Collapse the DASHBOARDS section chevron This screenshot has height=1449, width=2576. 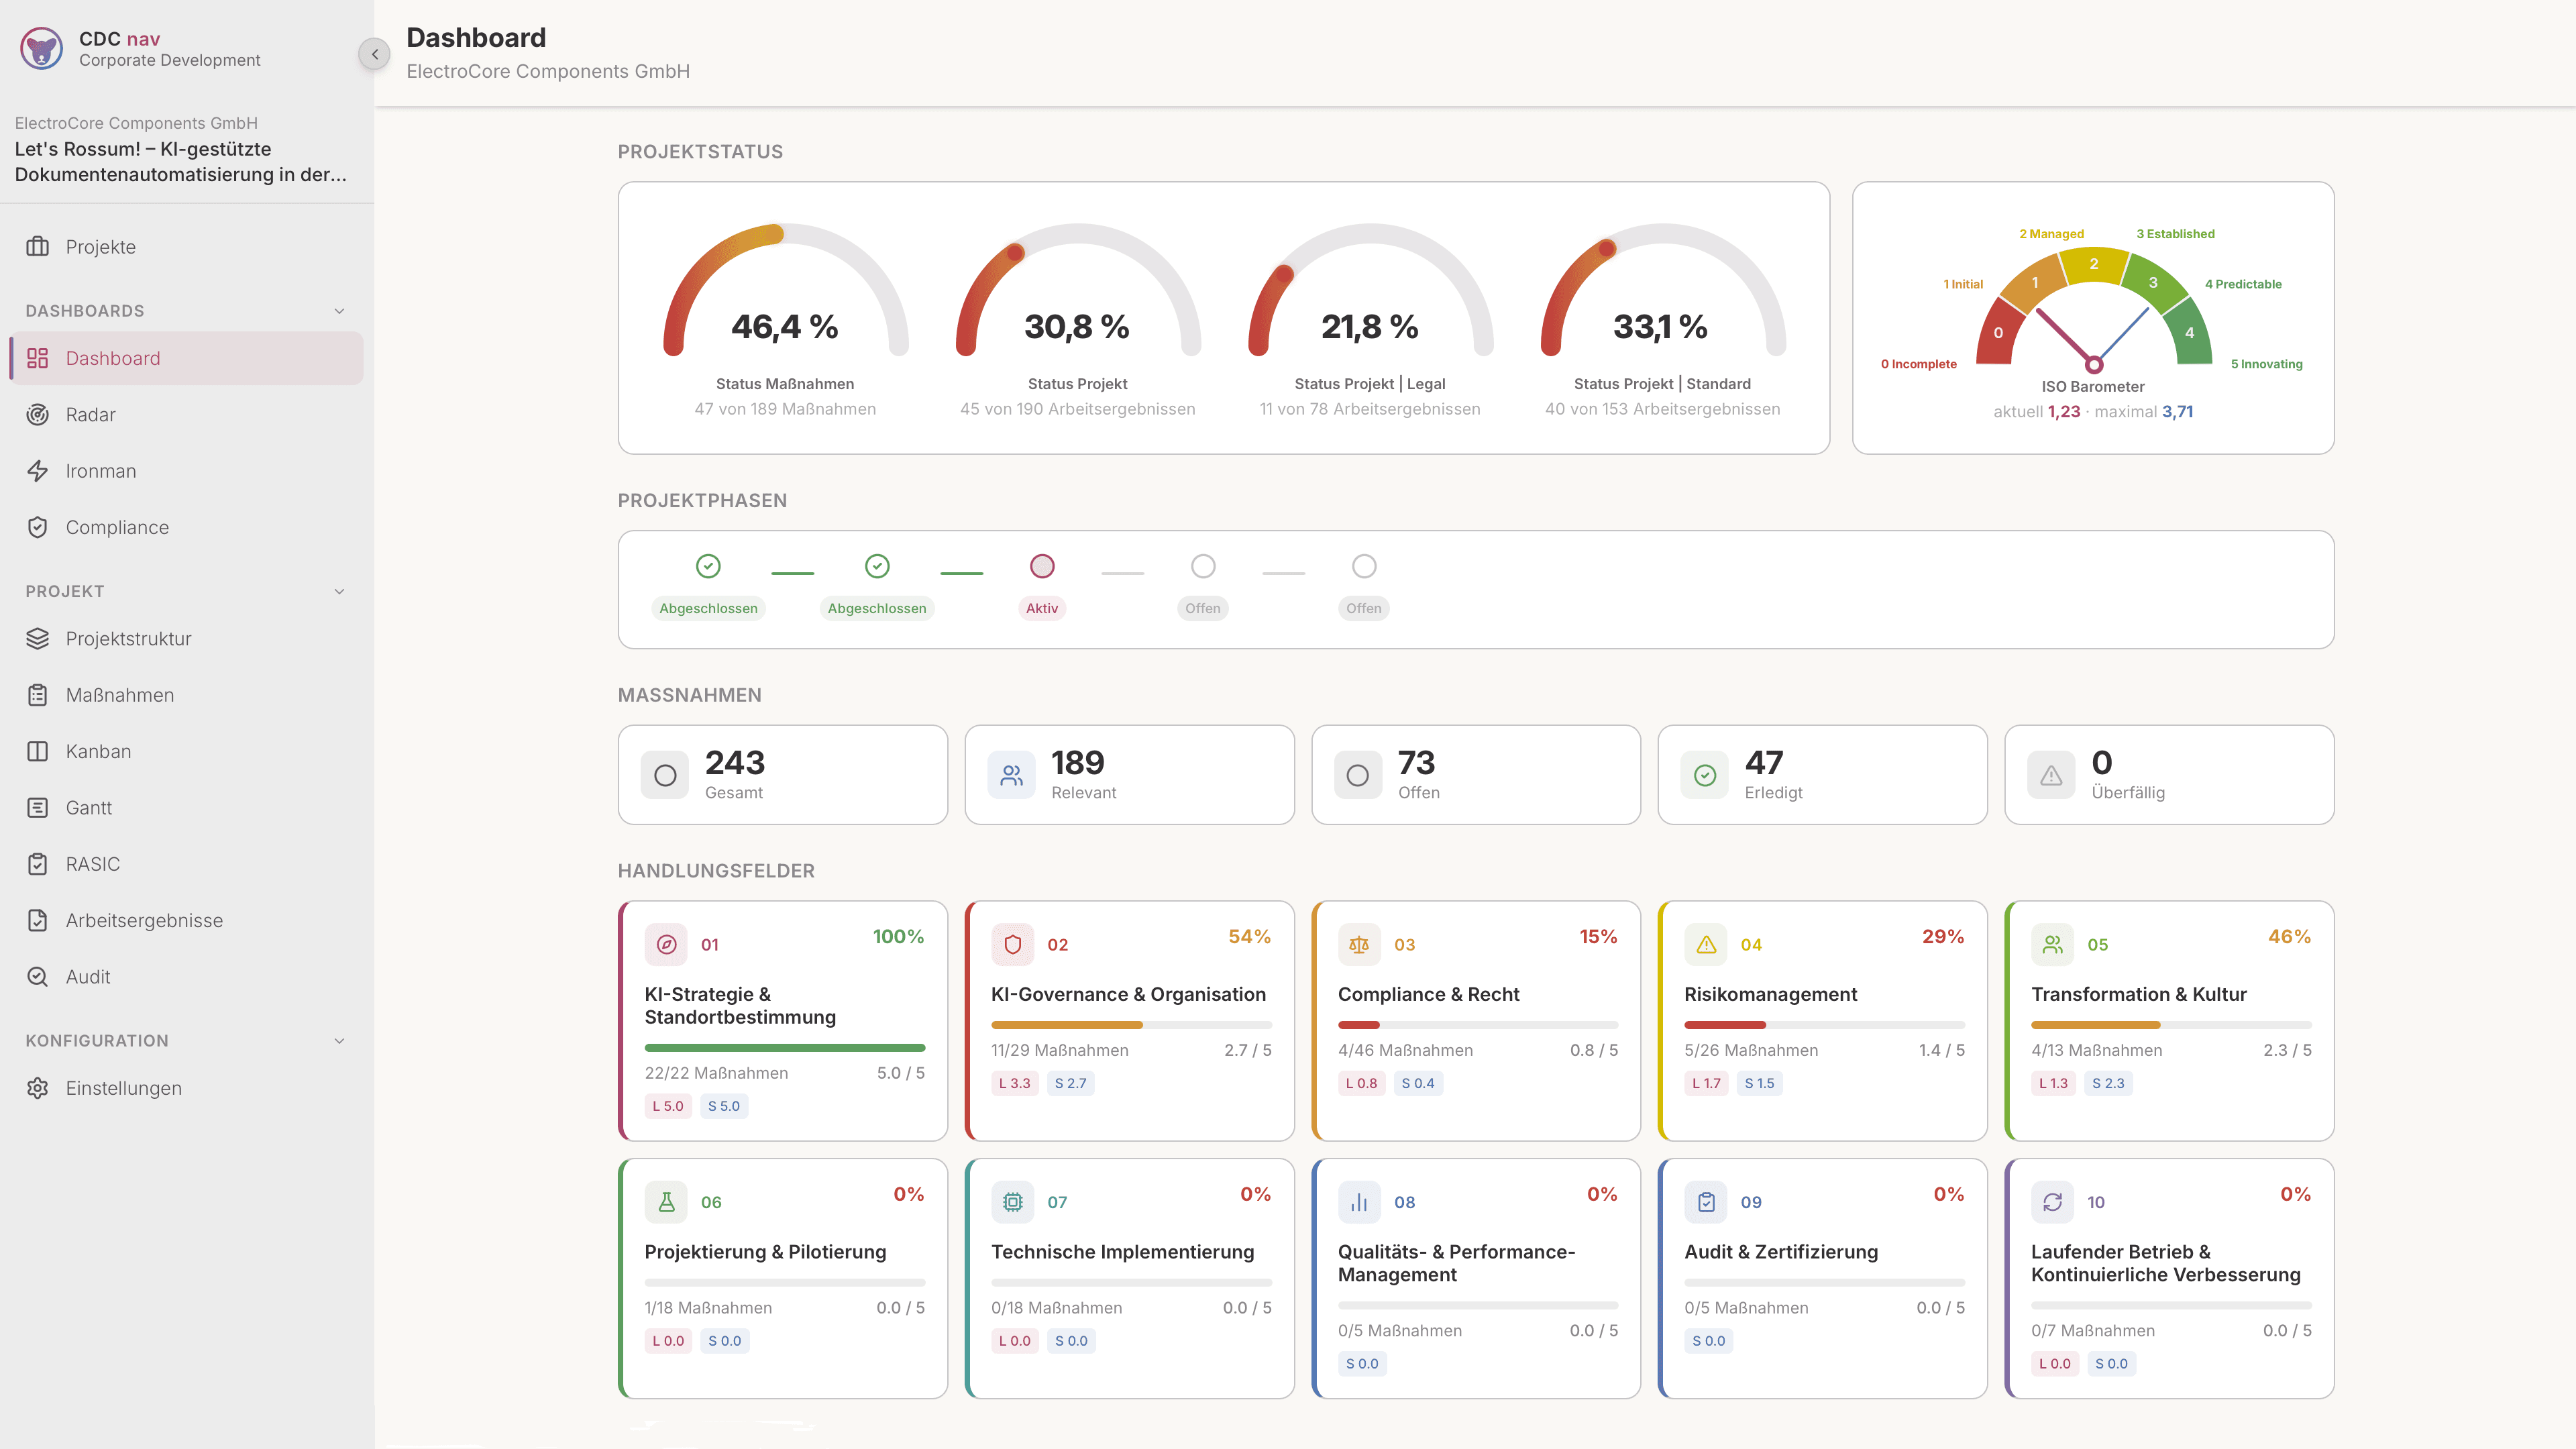pyautogui.click(x=339, y=310)
